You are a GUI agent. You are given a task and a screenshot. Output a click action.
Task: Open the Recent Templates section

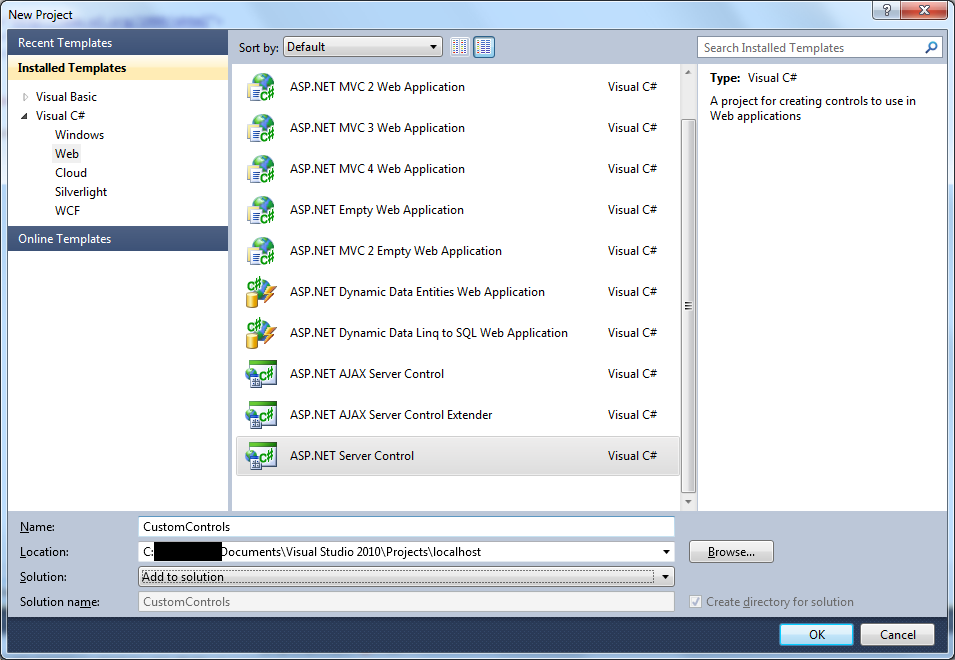(x=118, y=43)
